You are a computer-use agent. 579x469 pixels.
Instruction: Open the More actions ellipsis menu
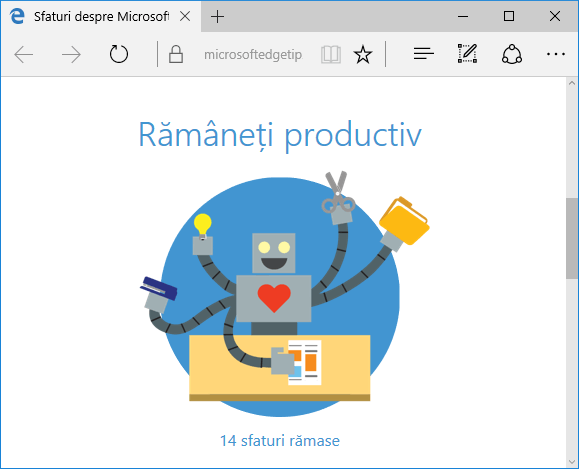point(556,54)
